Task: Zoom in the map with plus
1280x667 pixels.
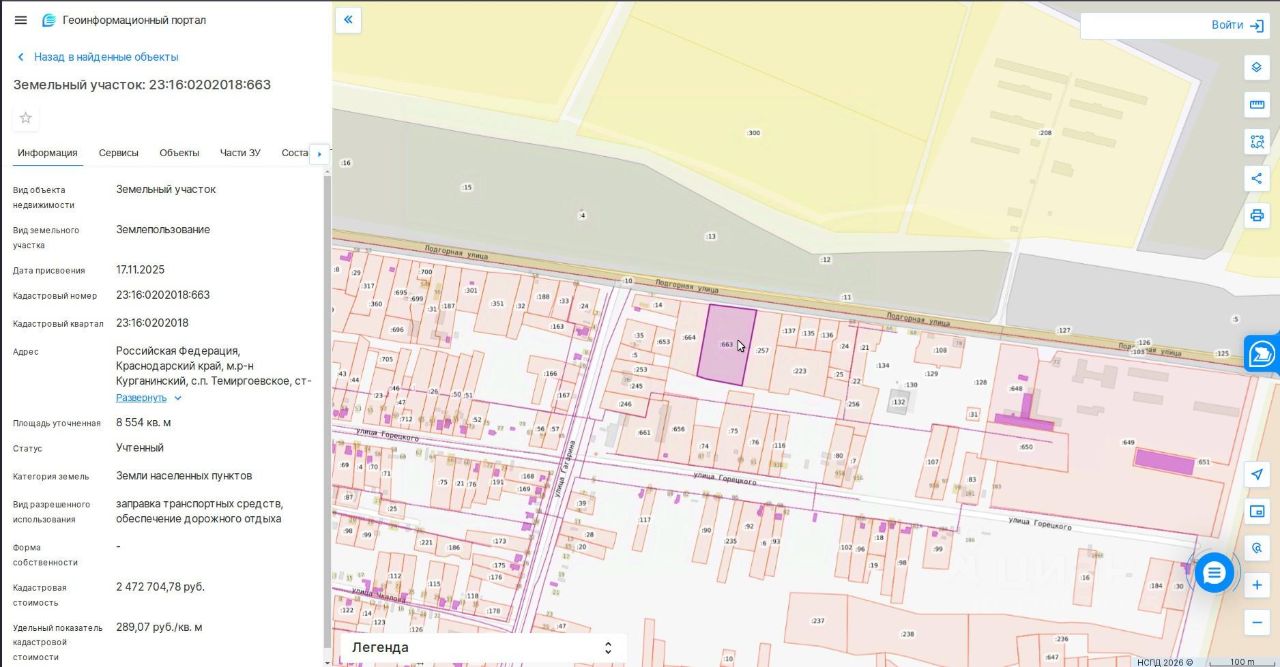Action: 1257,585
